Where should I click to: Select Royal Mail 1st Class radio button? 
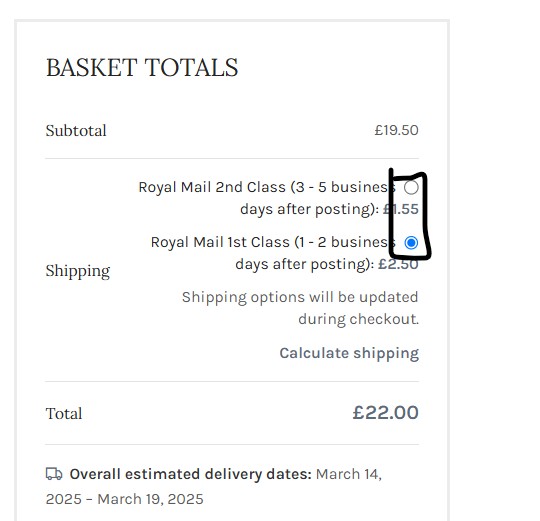click(411, 243)
